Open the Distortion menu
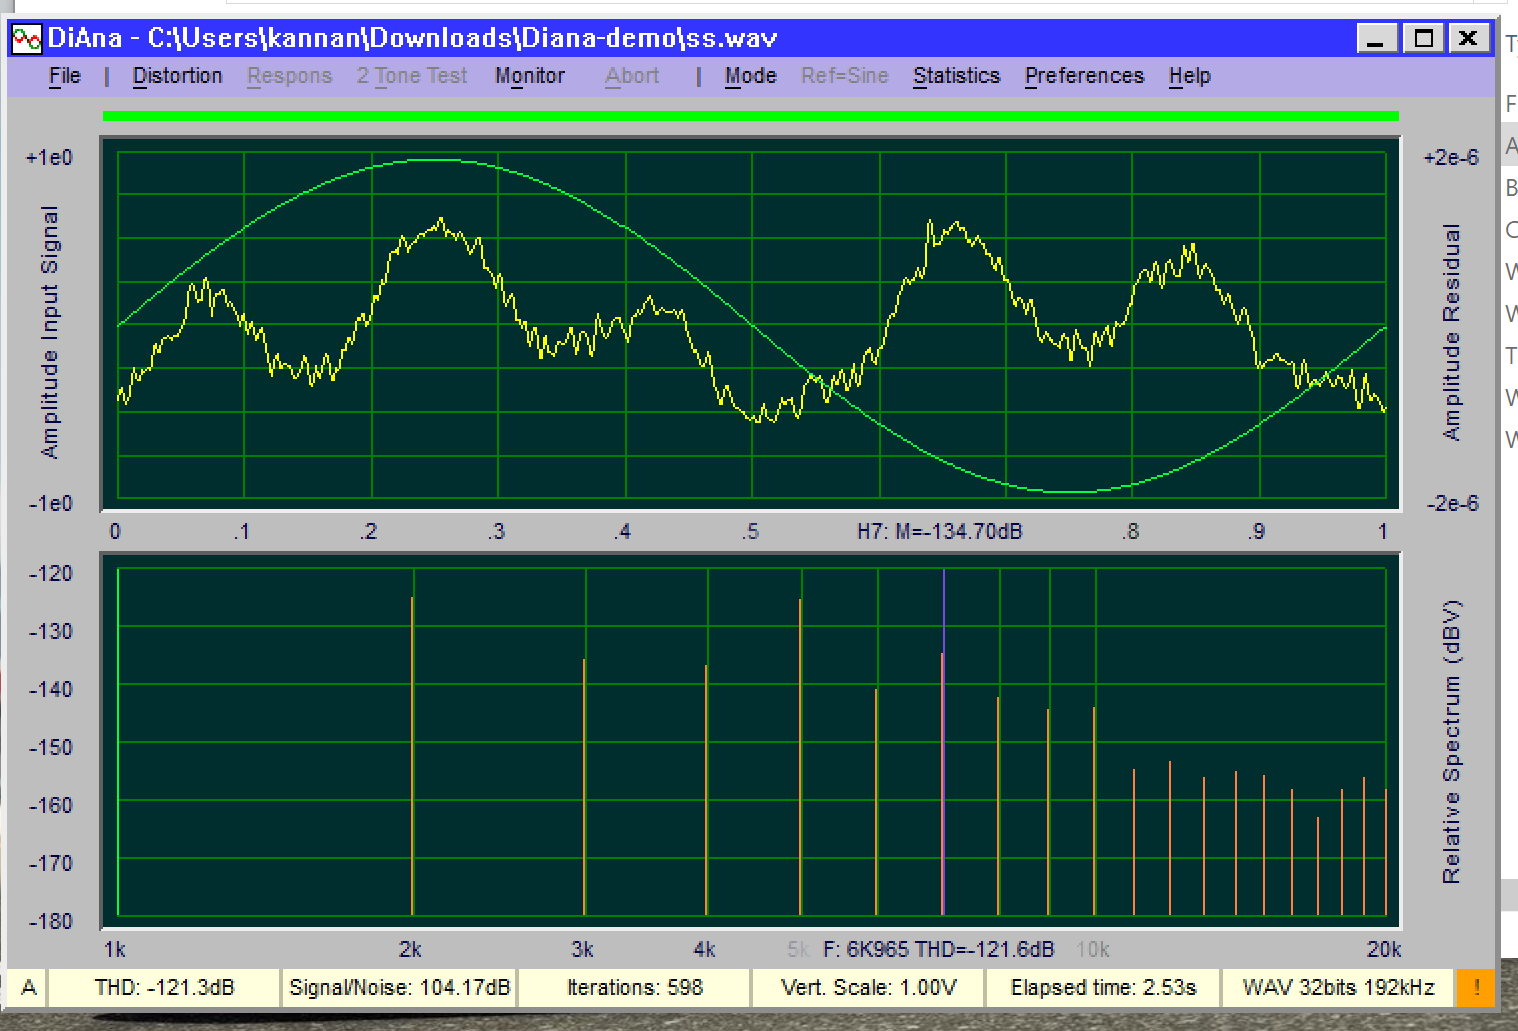The image size is (1518, 1031). pos(177,76)
